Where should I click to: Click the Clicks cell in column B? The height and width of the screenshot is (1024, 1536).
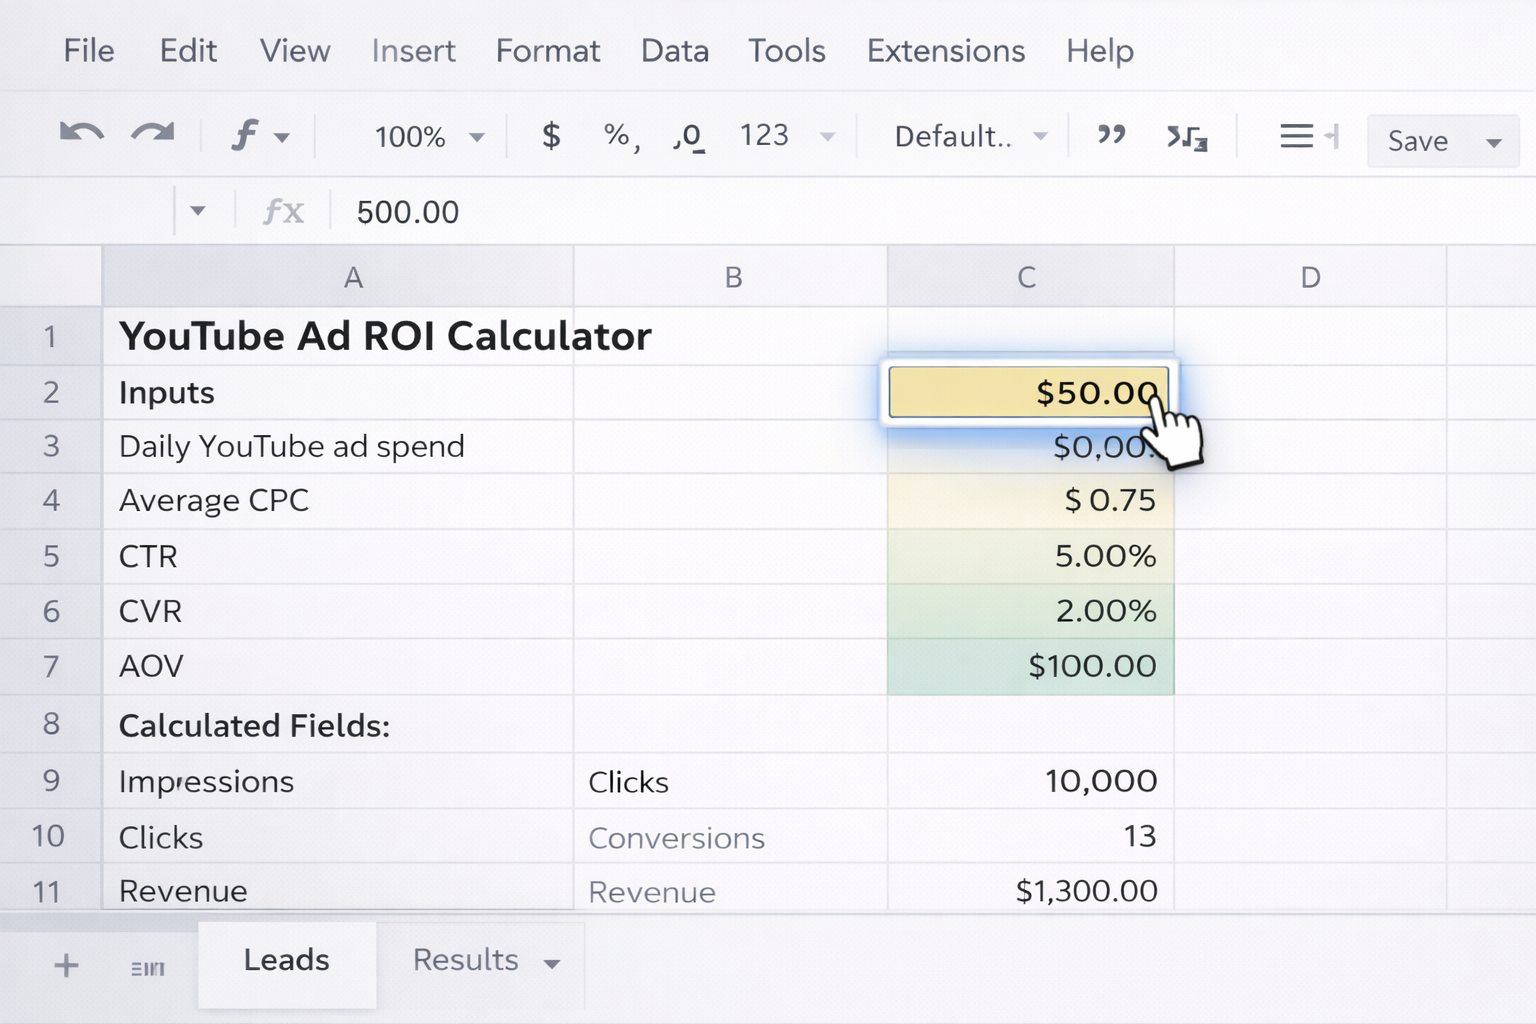pyautogui.click(x=731, y=781)
